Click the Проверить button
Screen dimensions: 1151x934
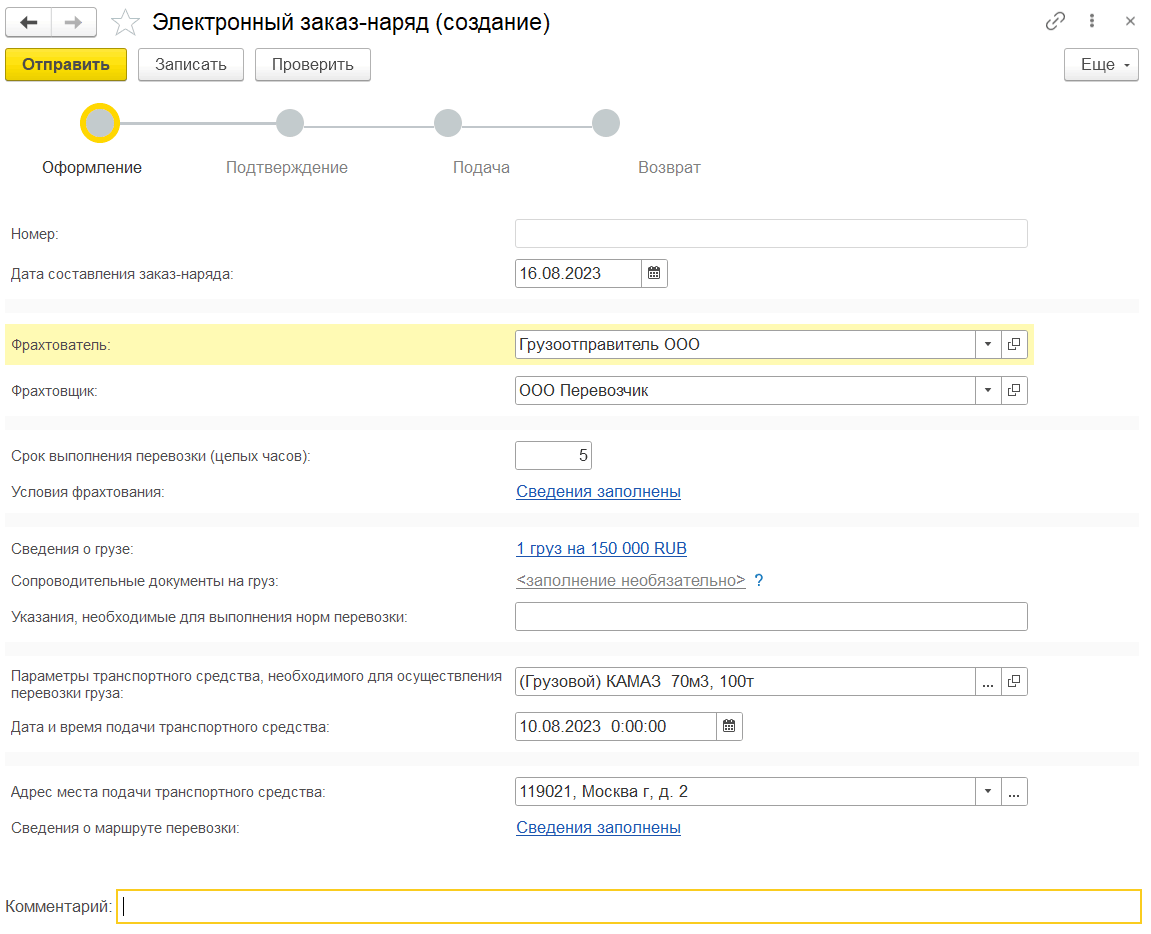(x=313, y=65)
